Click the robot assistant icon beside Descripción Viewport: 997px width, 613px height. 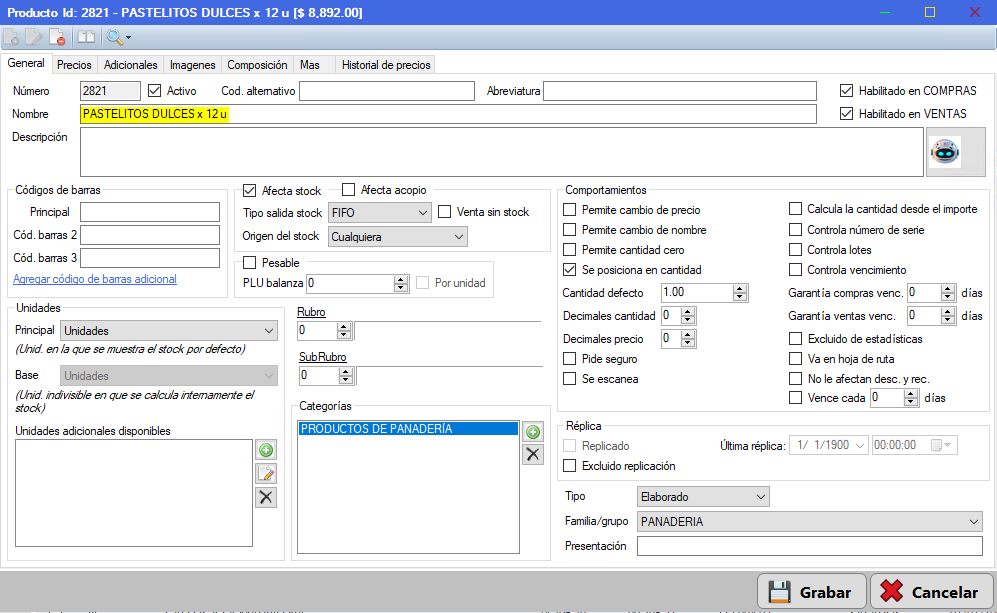945,152
